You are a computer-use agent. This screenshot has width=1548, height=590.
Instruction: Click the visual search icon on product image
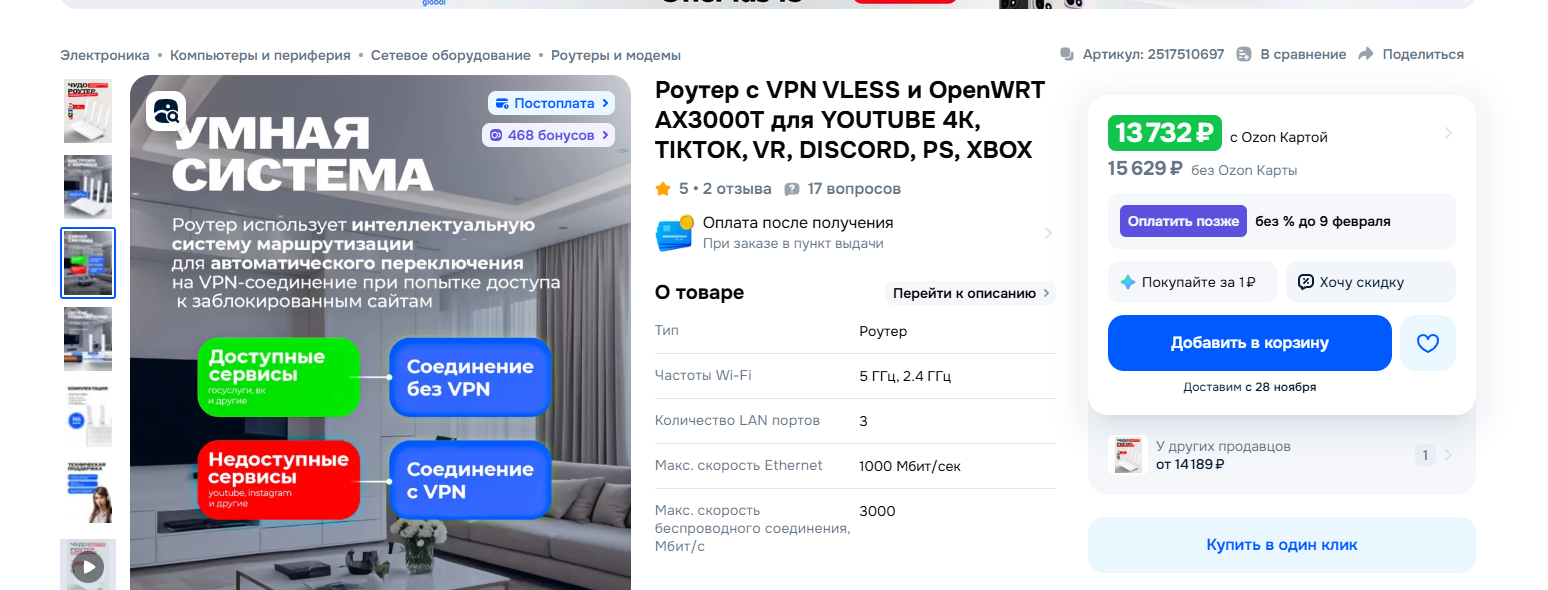coord(166,111)
